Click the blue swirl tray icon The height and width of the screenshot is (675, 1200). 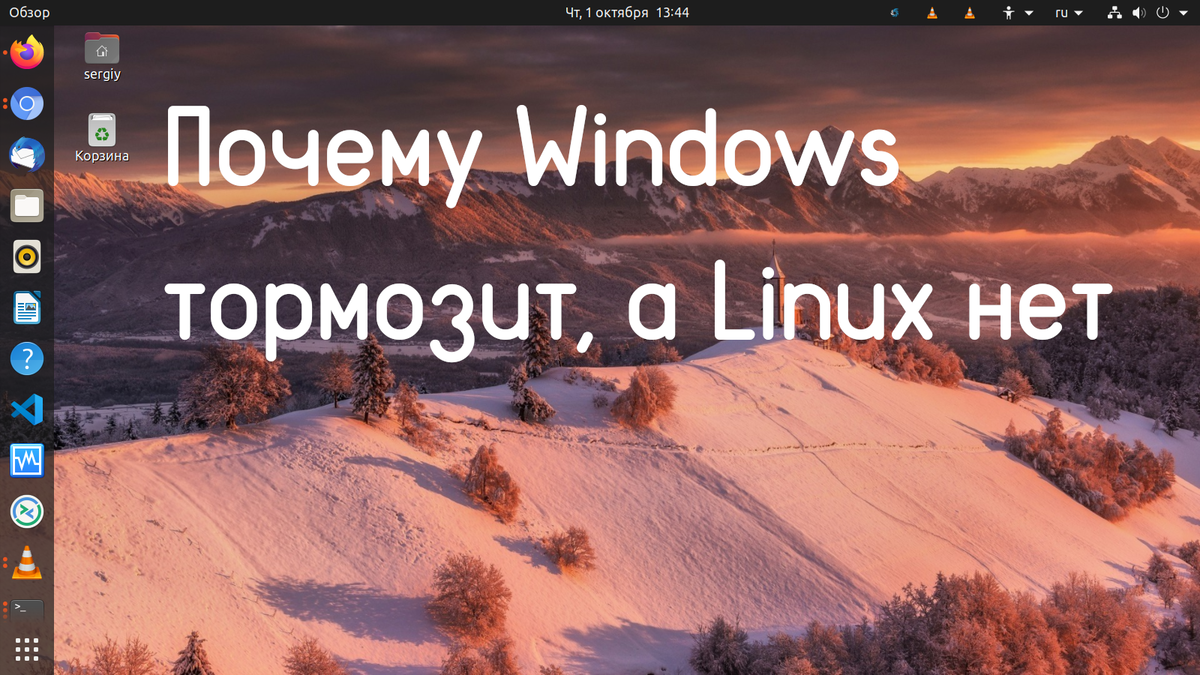tap(895, 13)
